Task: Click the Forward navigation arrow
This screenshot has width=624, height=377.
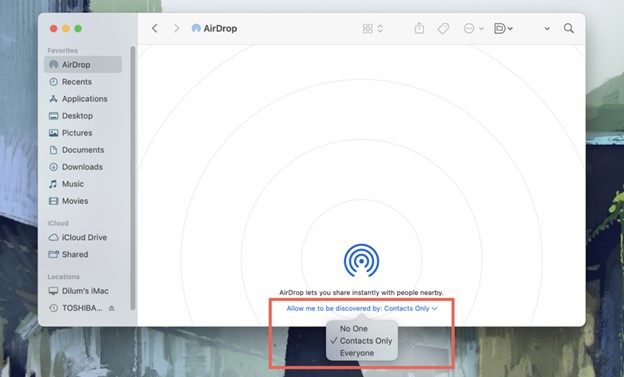Action: point(176,28)
